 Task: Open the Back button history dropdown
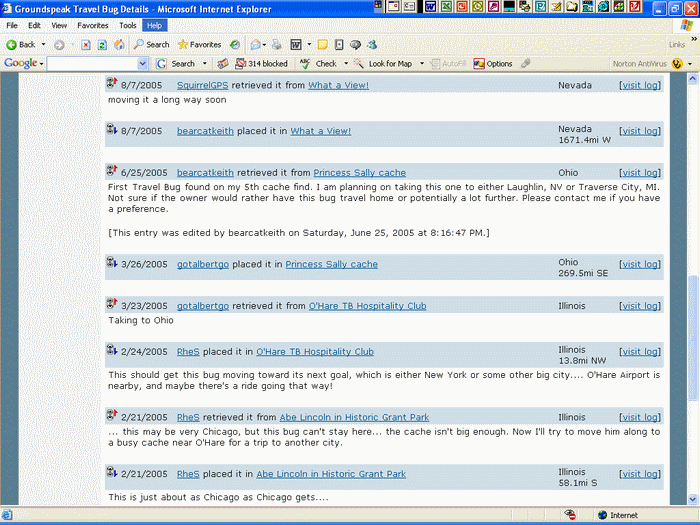[43, 45]
